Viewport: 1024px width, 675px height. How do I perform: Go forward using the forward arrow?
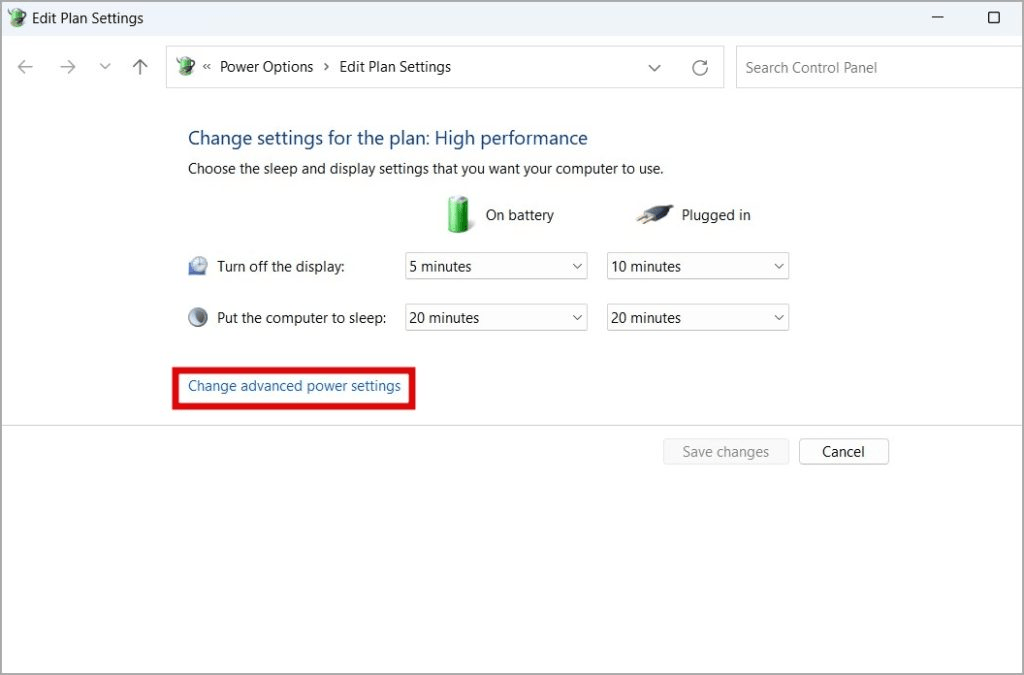coord(68,67)
